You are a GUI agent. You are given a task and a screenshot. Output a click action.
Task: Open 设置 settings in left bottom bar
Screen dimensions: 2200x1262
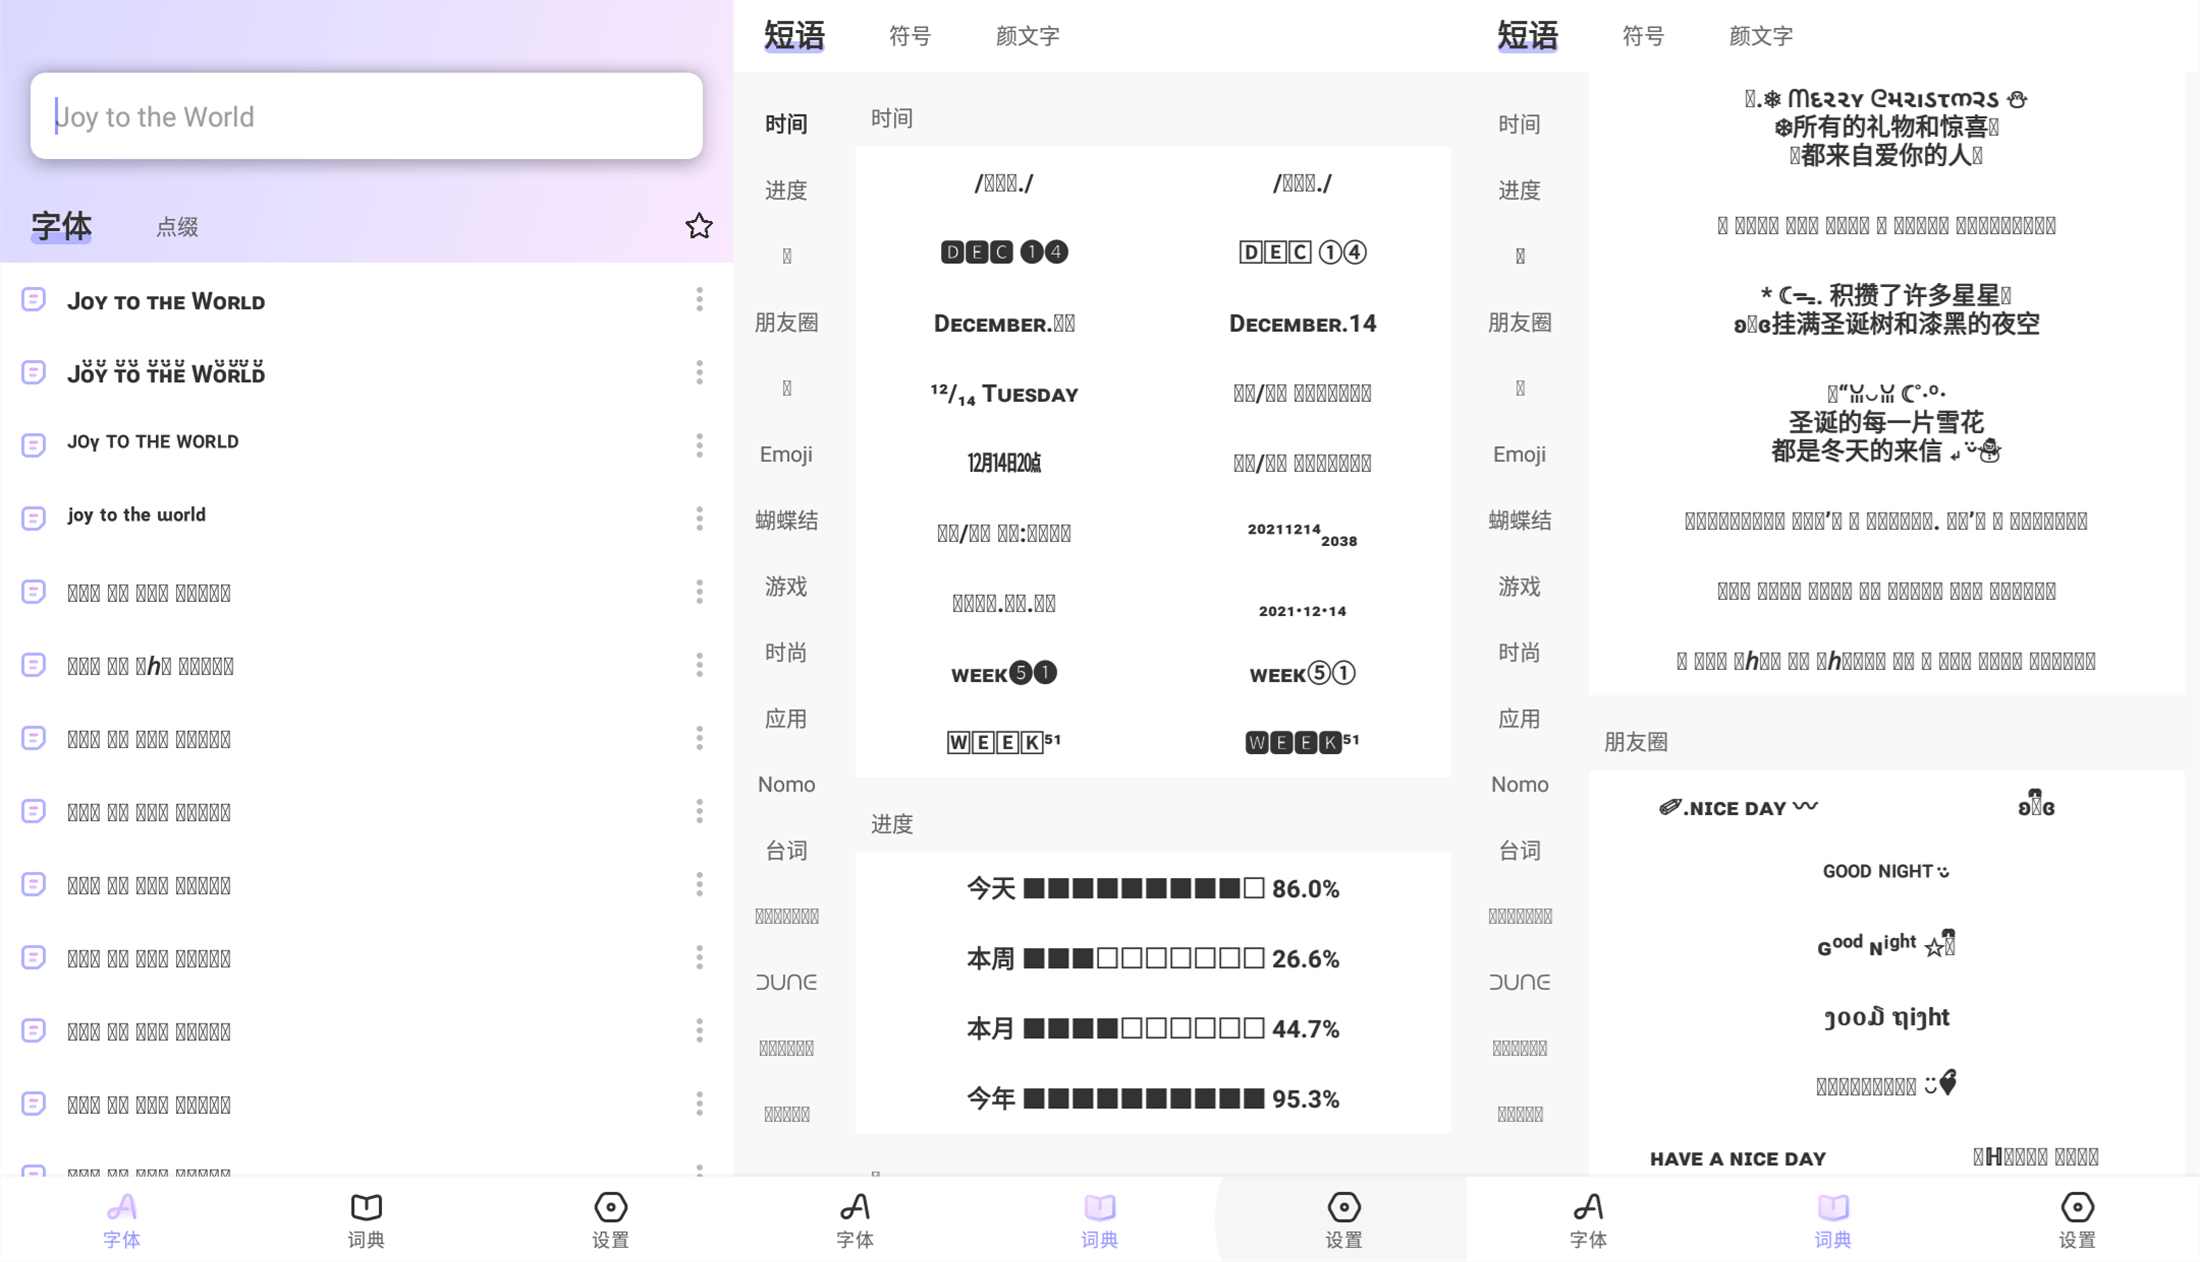click(610, 1218)
